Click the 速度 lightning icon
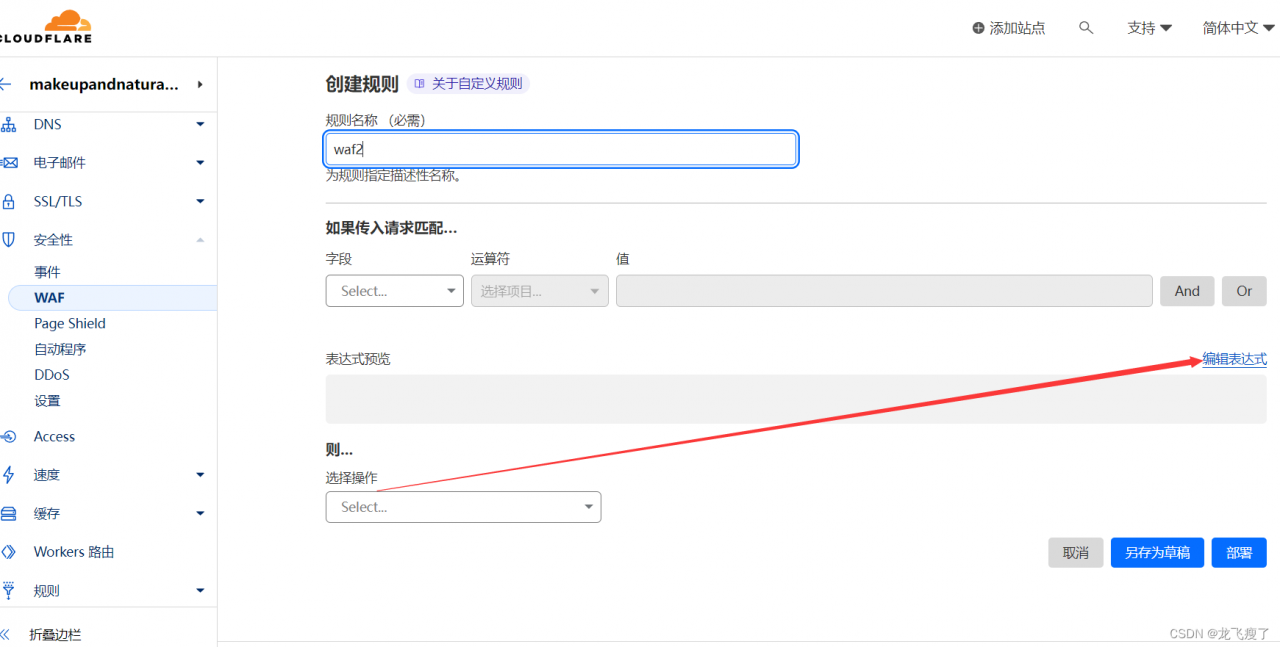This screenshot has height=647, width=1280. coord(8,474)
